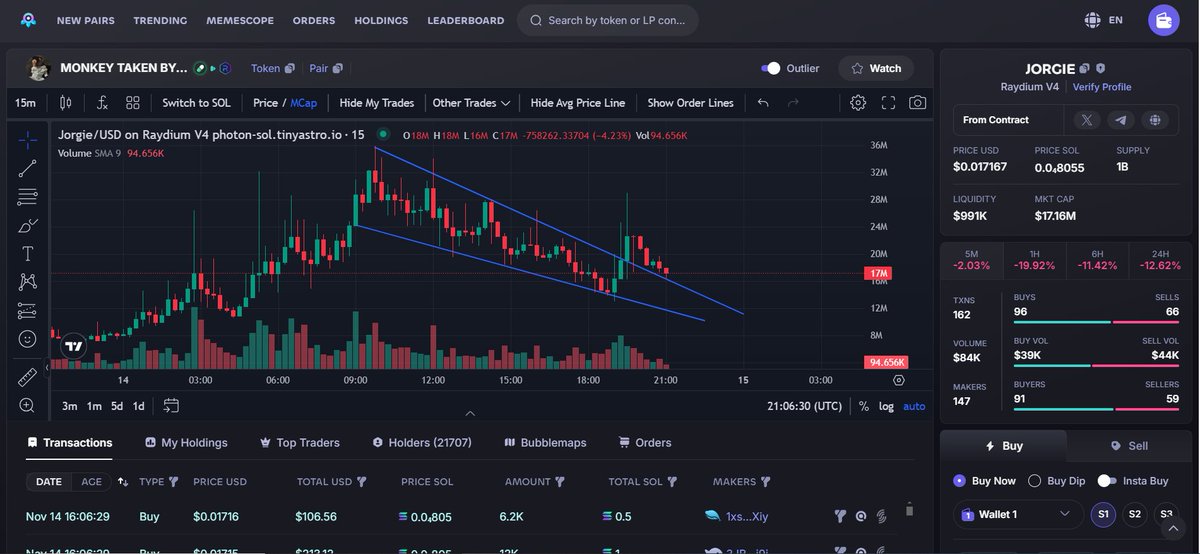Select the forecasting and measurement tool

pyautogui.click(x=27, y=311)
